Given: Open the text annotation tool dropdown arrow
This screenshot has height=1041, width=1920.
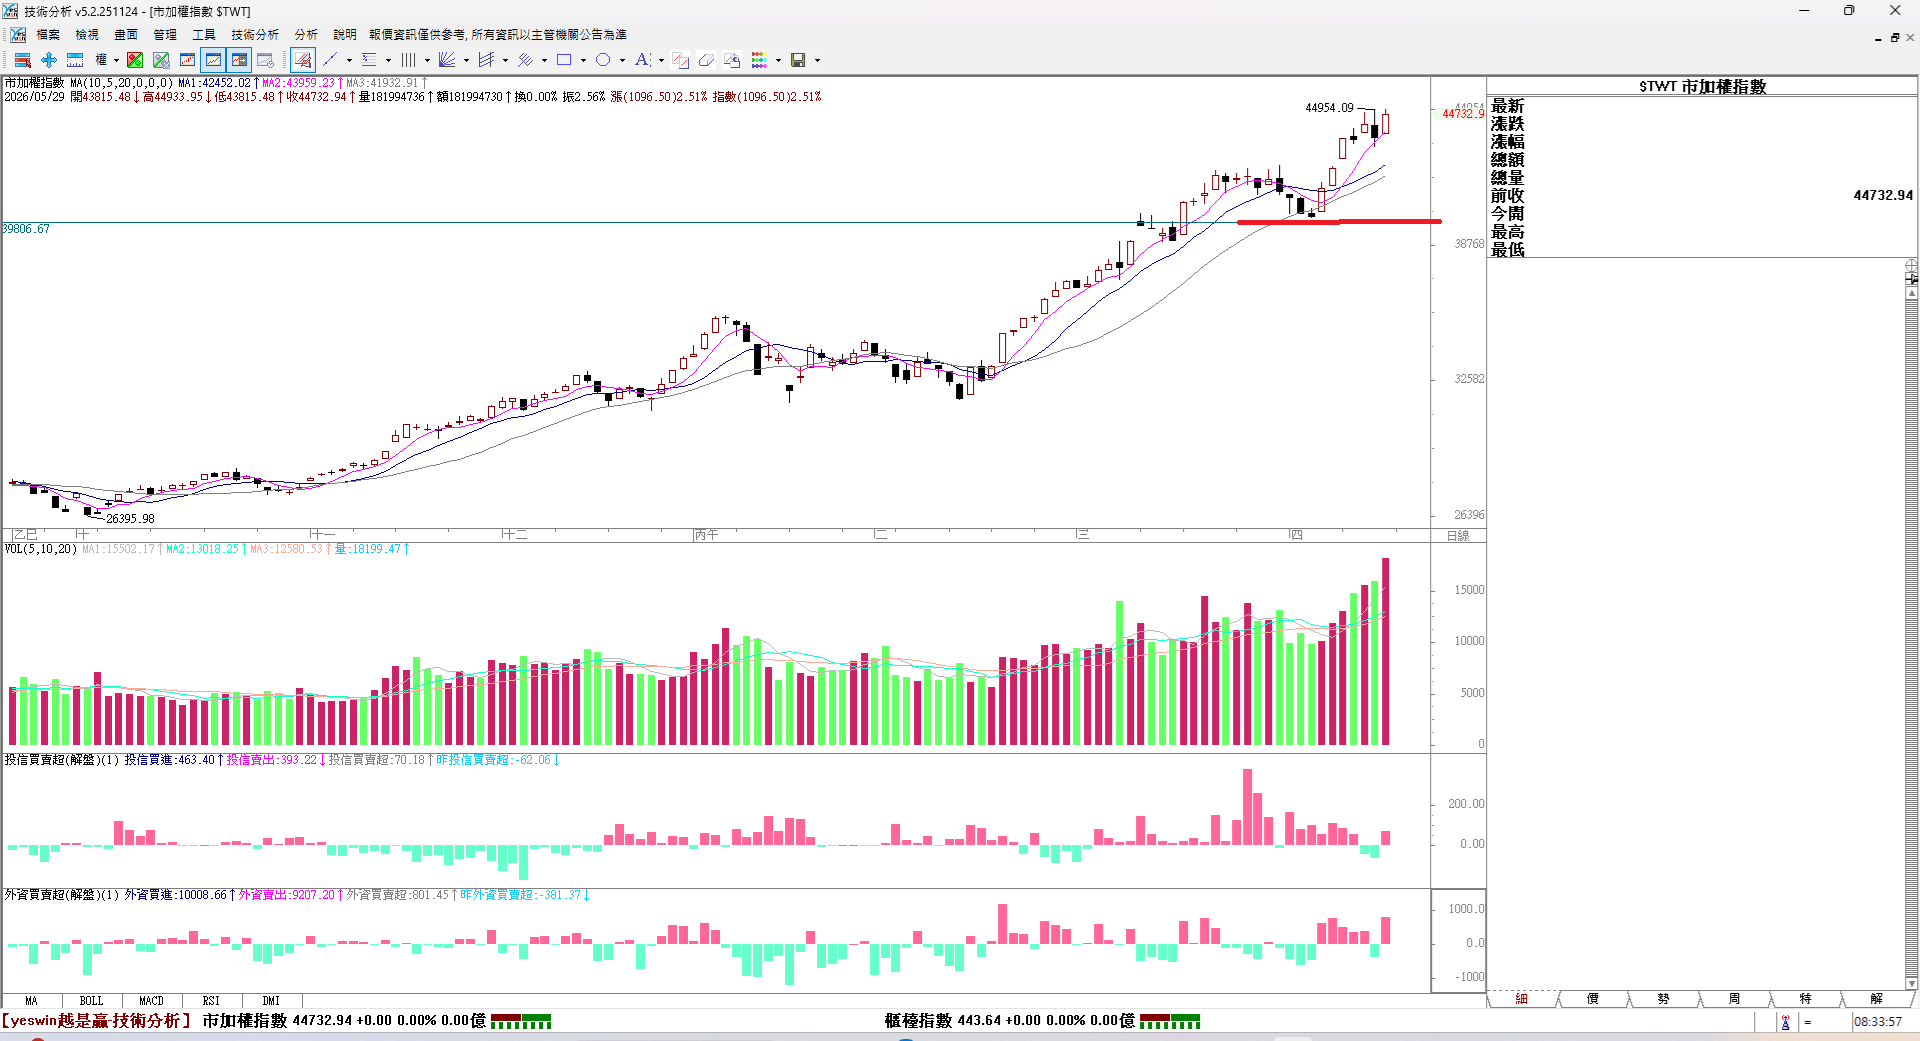Looking at the screenshot, I should click(x=661, y=60).
